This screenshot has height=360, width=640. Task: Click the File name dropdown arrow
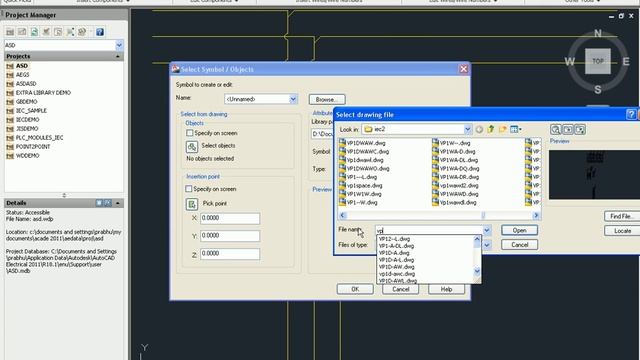point(487,230)
